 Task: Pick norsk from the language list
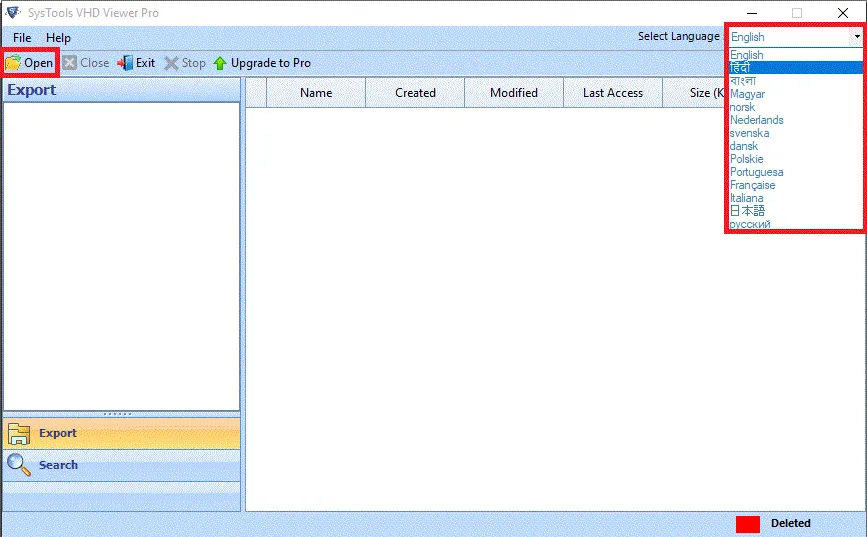[796, 107]
